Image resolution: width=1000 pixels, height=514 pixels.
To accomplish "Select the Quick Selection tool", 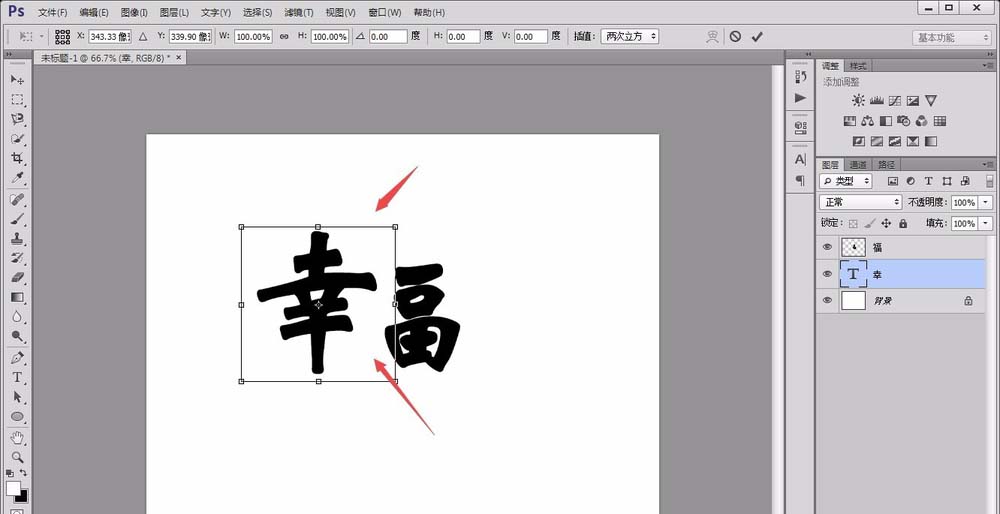I will click(17, 139).
